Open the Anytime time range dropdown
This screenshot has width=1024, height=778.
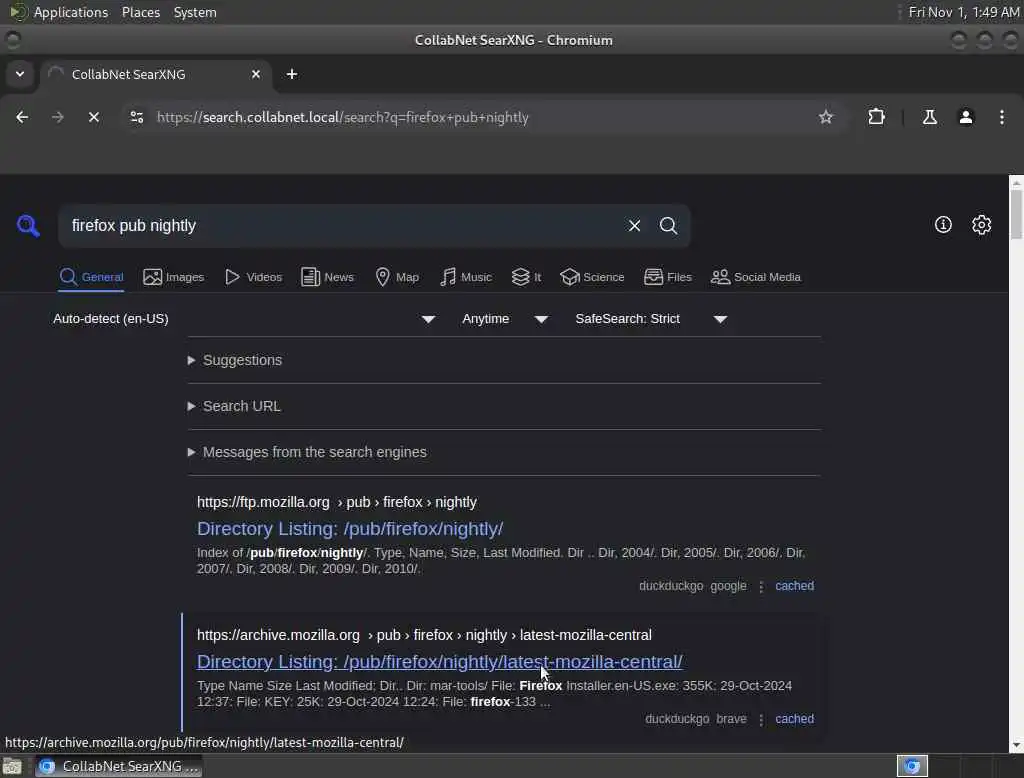(505, 319)
